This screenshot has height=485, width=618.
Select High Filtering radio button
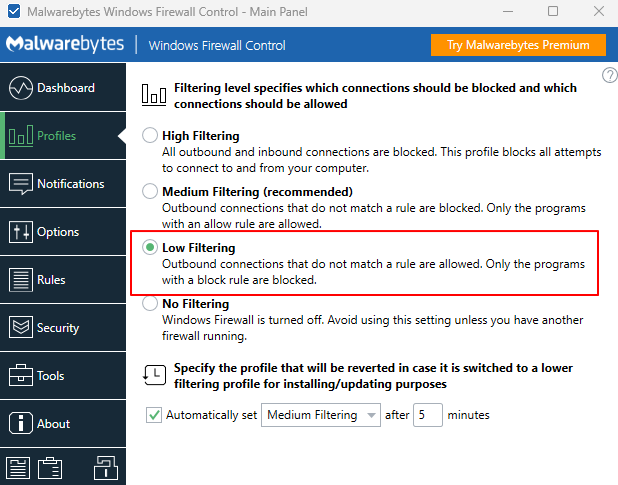pyautogui.click(x=150, y=135)
